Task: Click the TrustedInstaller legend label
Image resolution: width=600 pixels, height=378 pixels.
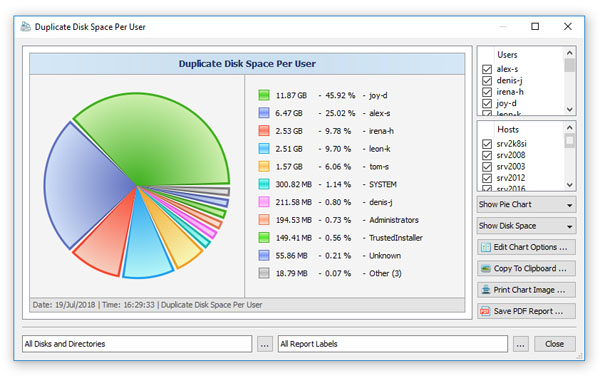Action: click(396, 238)
